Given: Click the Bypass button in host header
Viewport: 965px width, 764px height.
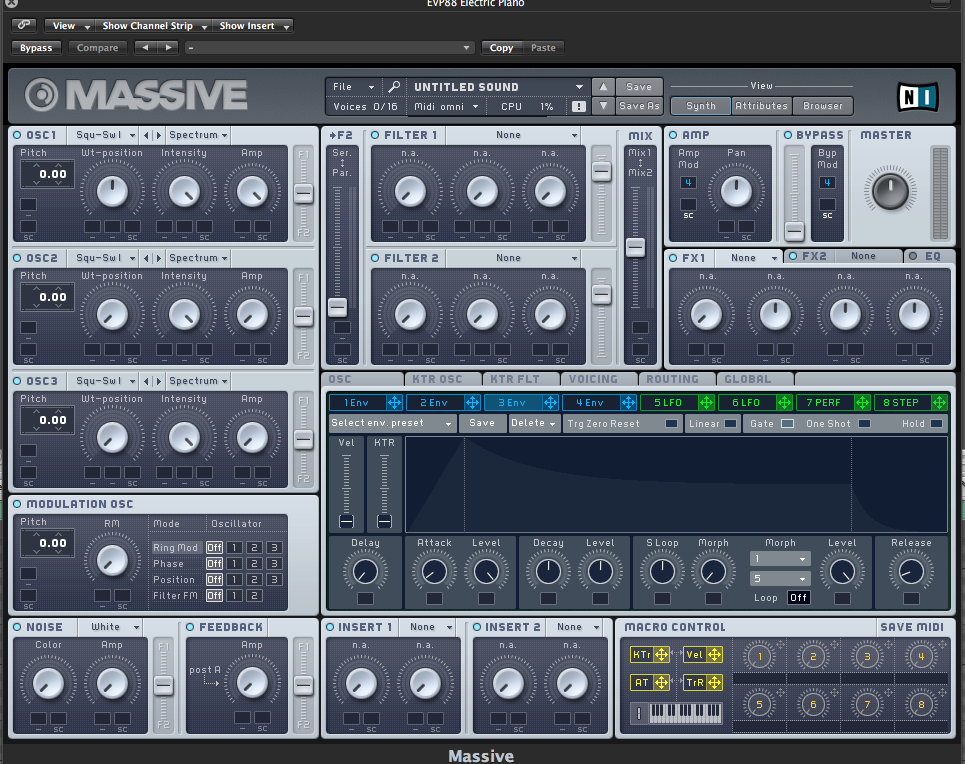Looking at the screenshot, I should 36,47.
